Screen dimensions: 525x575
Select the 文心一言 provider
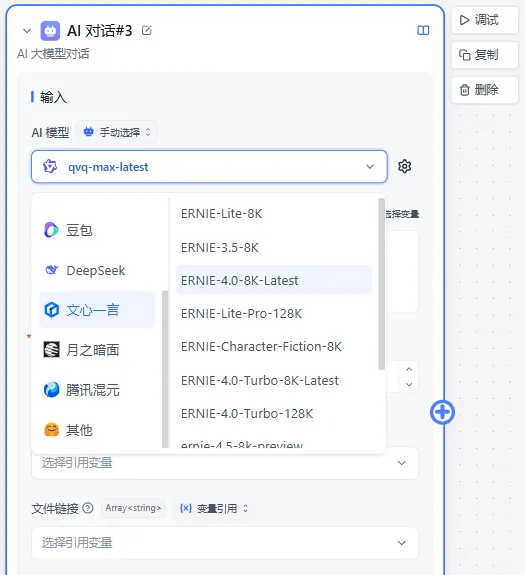click(x=97, y=310)
